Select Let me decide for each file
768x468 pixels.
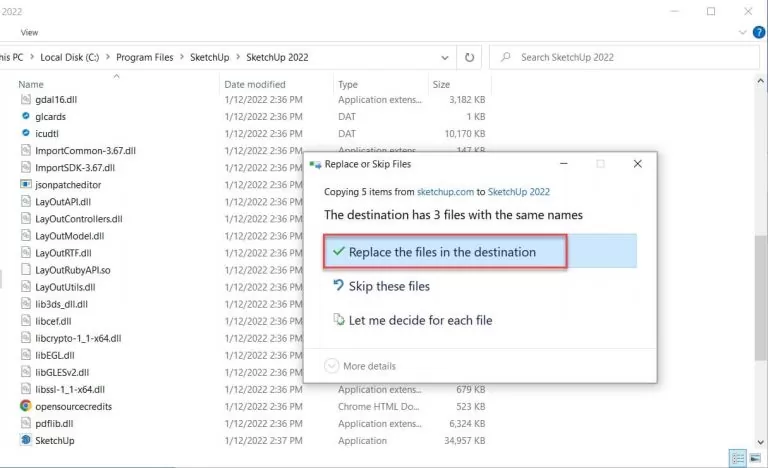(x=420, y=320)
